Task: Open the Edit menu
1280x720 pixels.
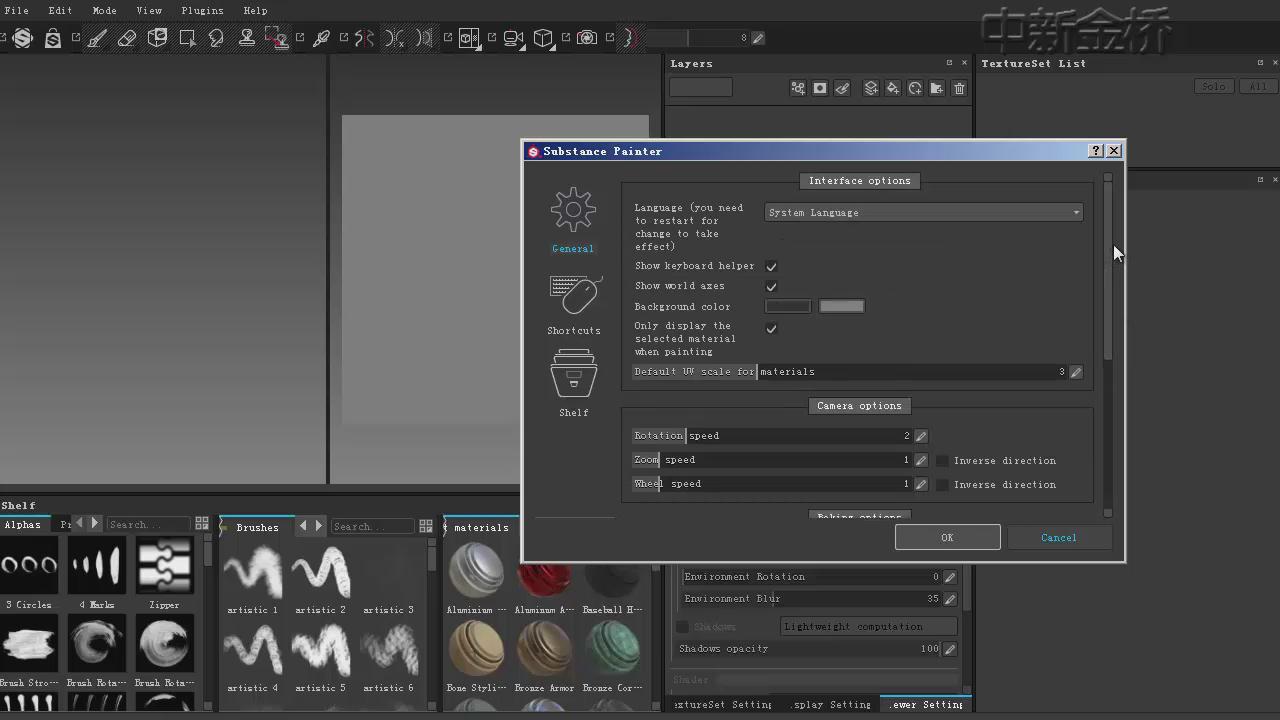Action: (x=60, y=10)
